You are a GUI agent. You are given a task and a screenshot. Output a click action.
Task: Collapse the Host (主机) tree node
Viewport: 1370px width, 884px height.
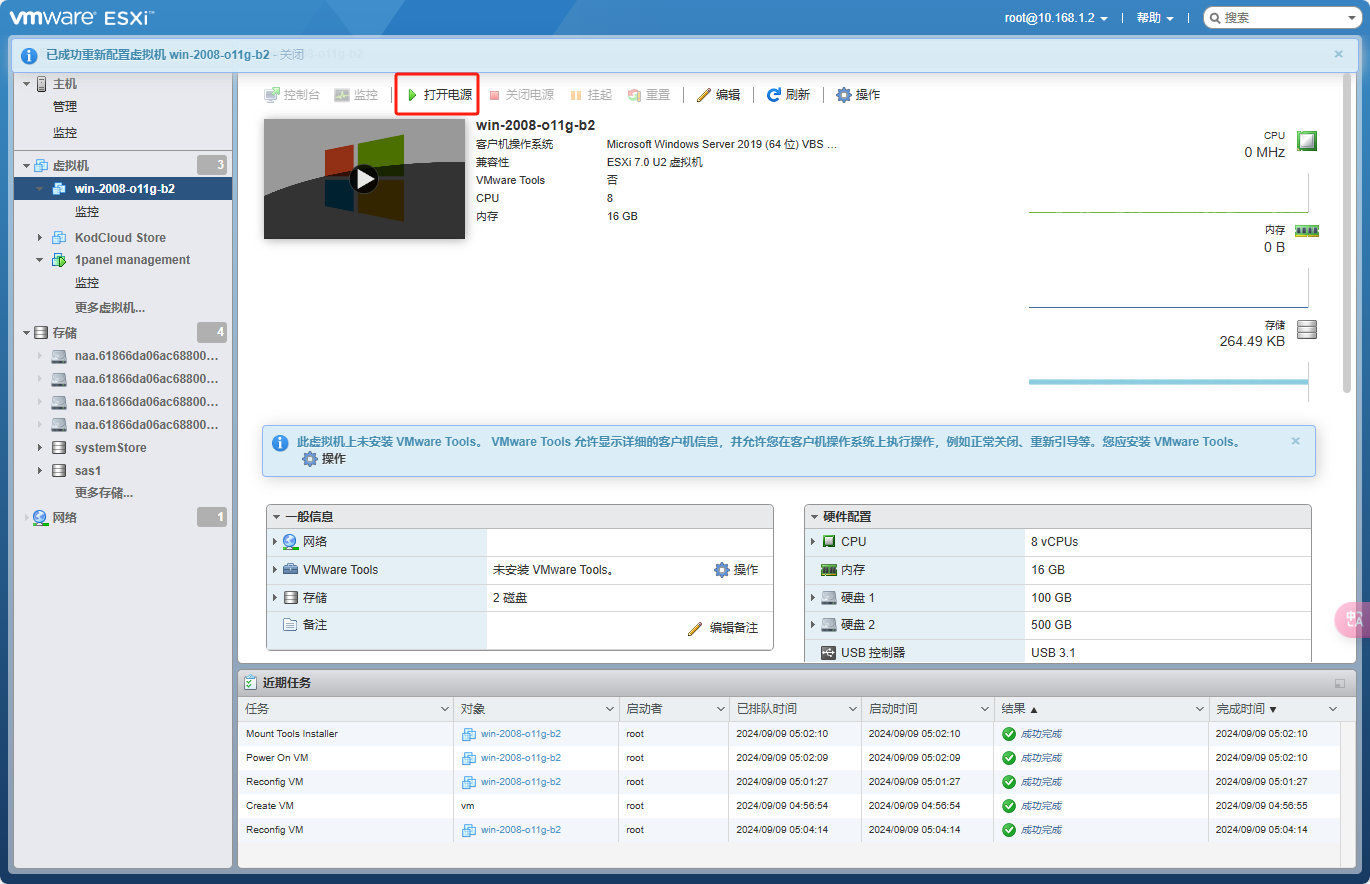(26, 84)
